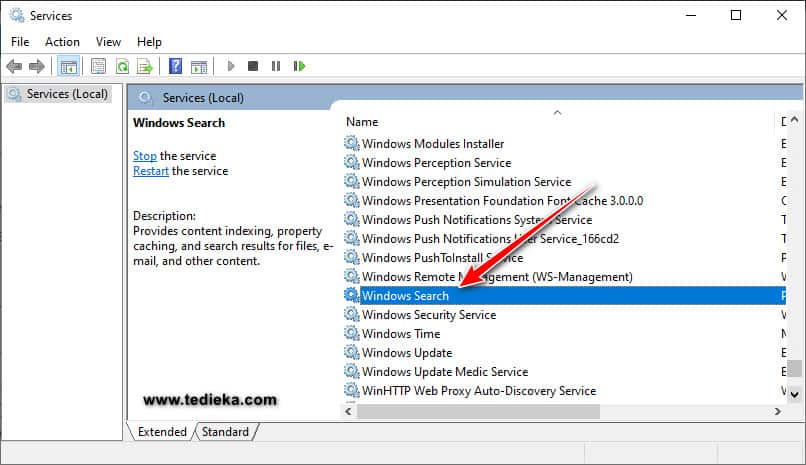
Task: Open the Help toolbar icon
Action: point(175,66)
